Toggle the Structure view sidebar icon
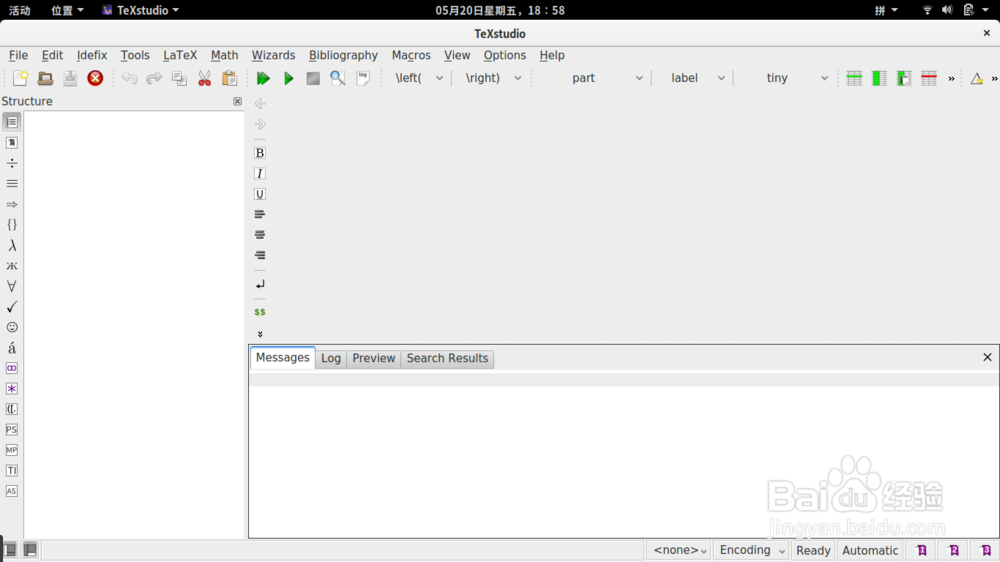This screenshot has width=1000, height=562. (11, 122)
